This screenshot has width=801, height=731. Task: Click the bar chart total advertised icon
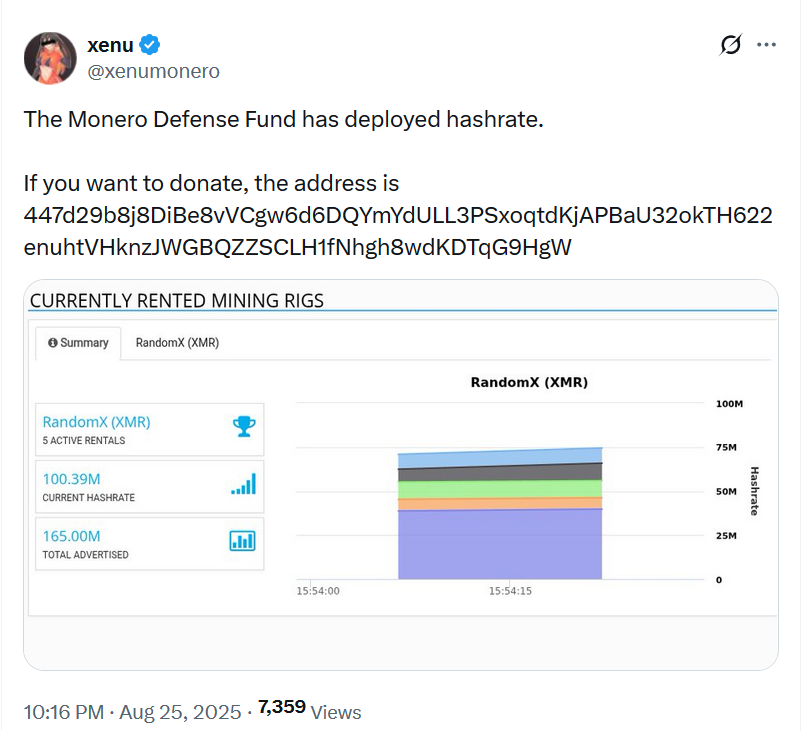pos(243,541)
